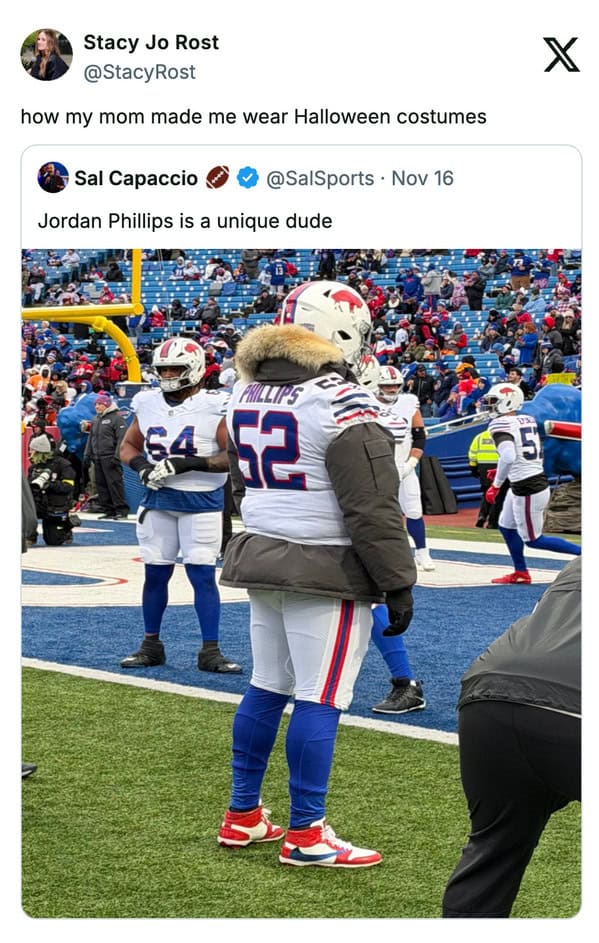Viewport: 599px width, 943px height.
Task: Open the quoted 'Jordan Phillips is a unique dude' text
Action: (185, 221)
